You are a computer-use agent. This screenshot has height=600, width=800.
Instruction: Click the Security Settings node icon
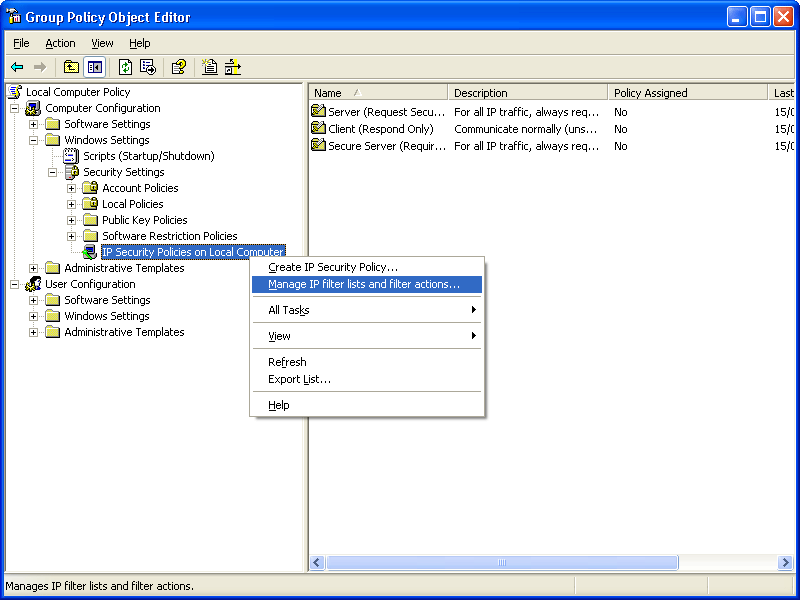point(72,172)
